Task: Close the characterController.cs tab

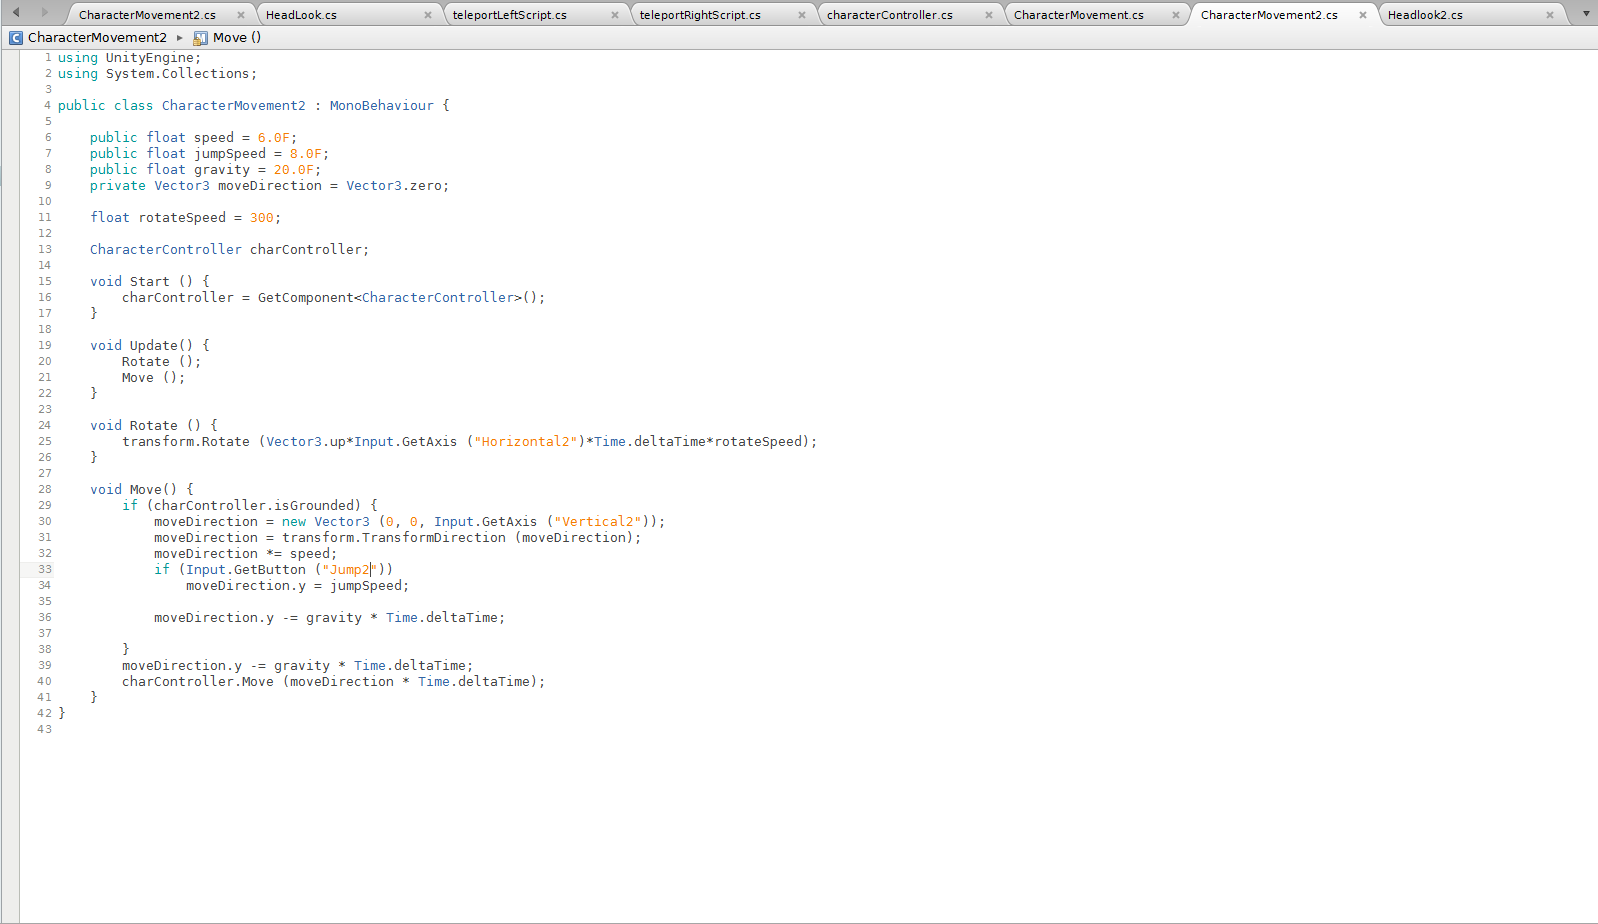Action: pyautogui.click(x=989, y=15)
